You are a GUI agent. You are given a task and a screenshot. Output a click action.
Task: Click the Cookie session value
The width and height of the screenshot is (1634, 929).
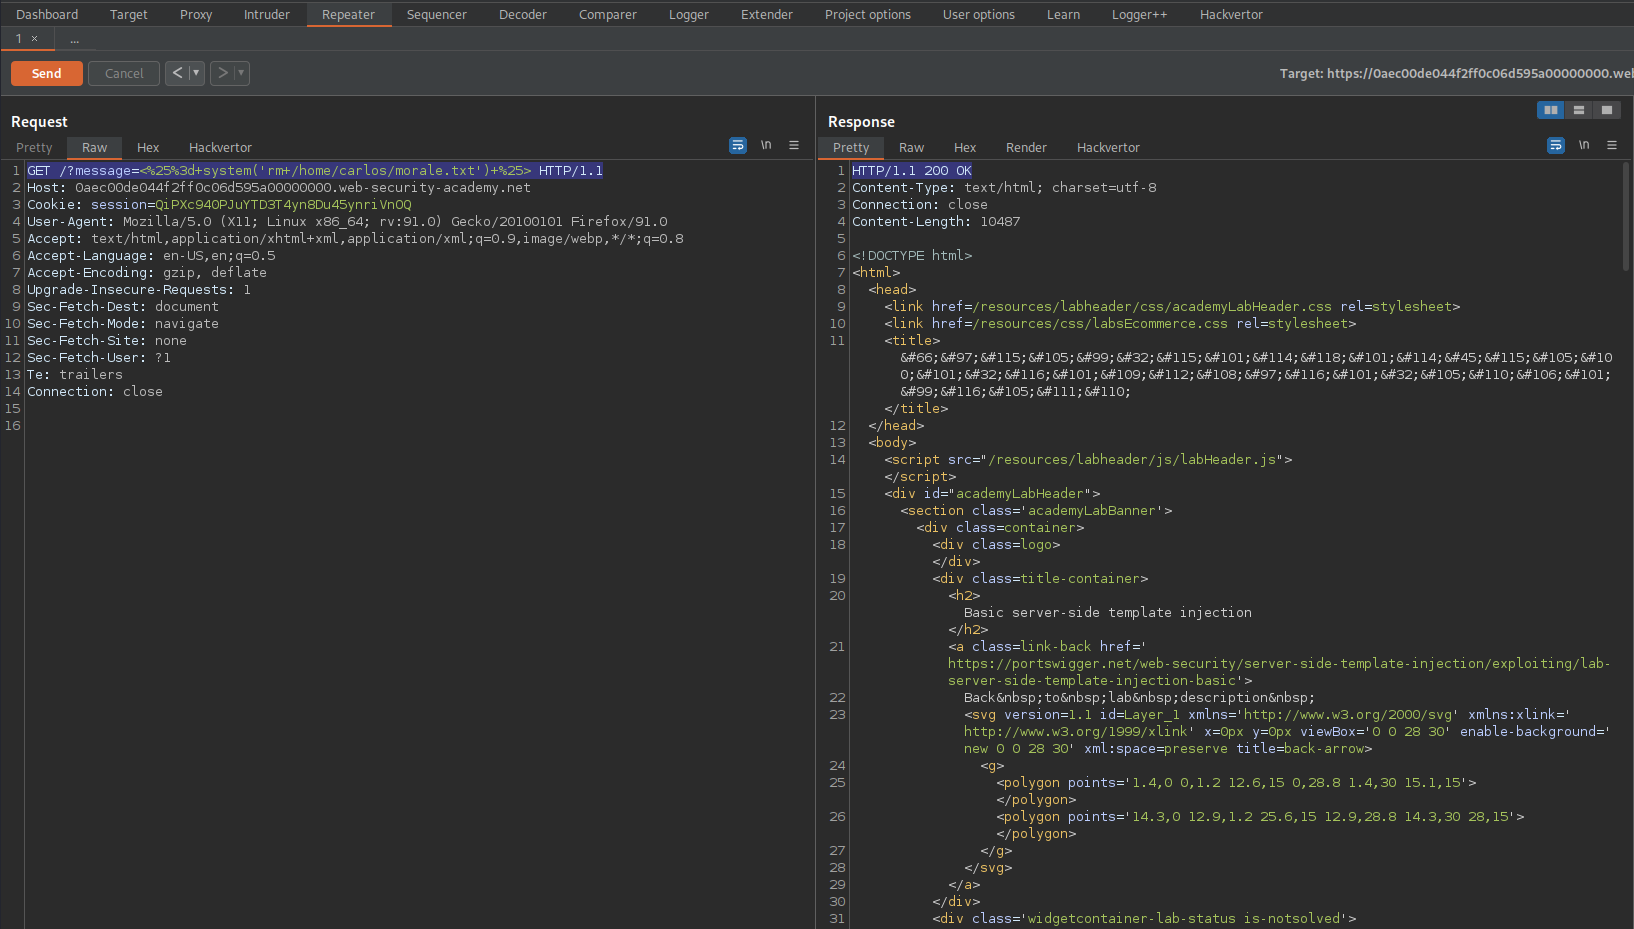click(283, 204)
